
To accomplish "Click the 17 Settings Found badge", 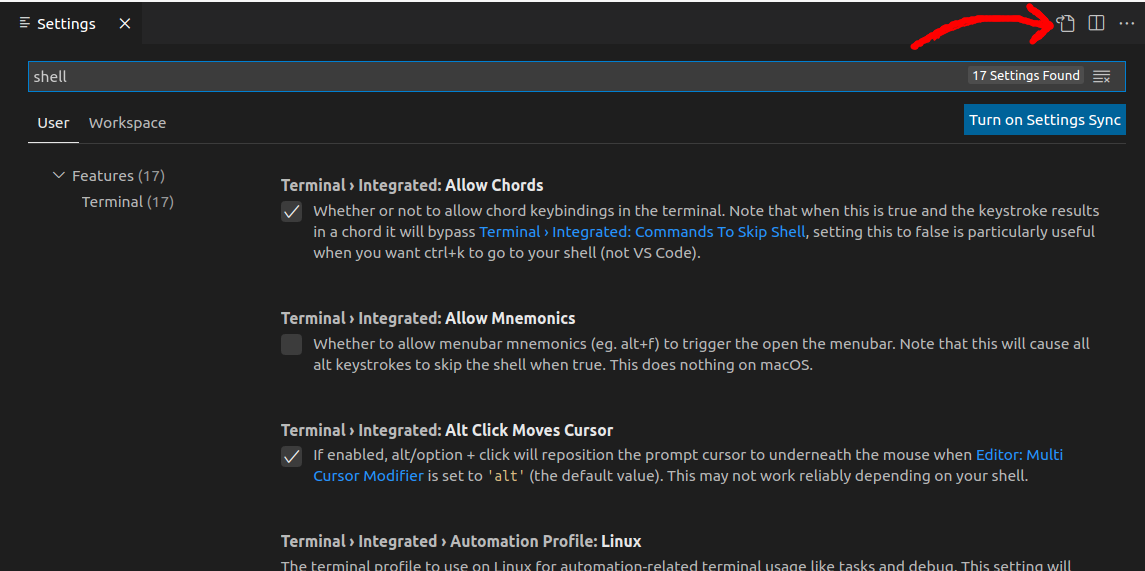I will (1025, 76).
